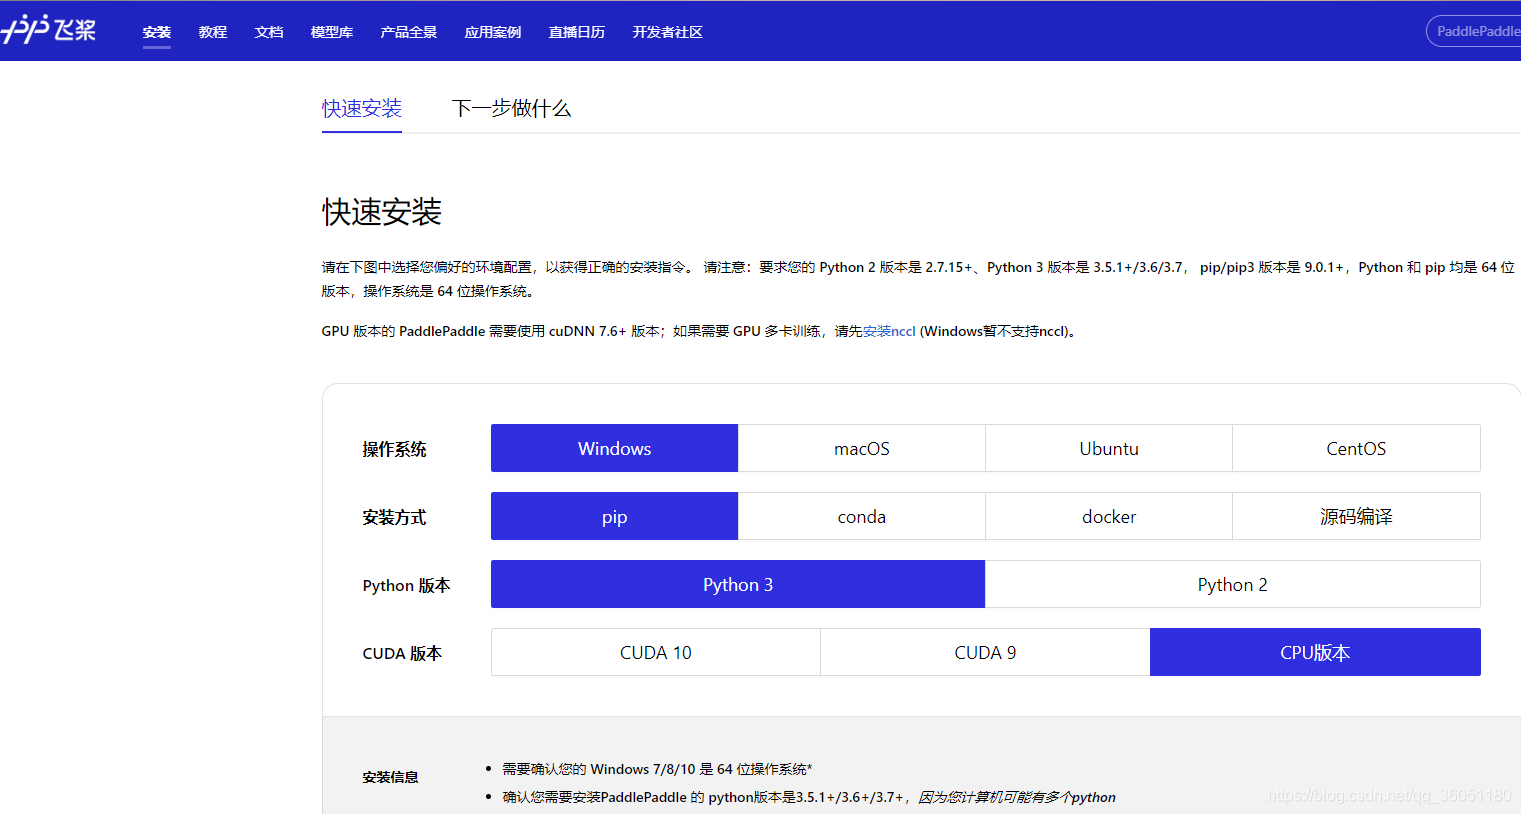Switch to Python 2 version

1232,584
